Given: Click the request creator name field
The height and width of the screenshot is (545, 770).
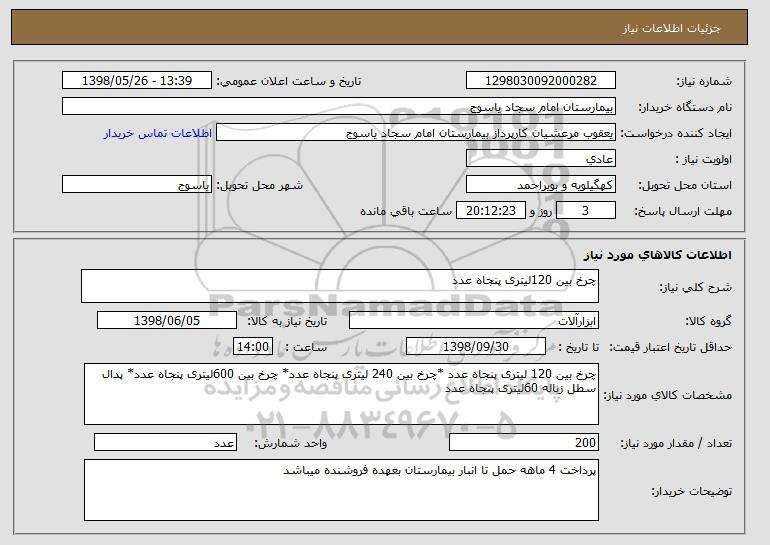Looking at the screenshot, I should pyautogui.click(x=416, y=133).
